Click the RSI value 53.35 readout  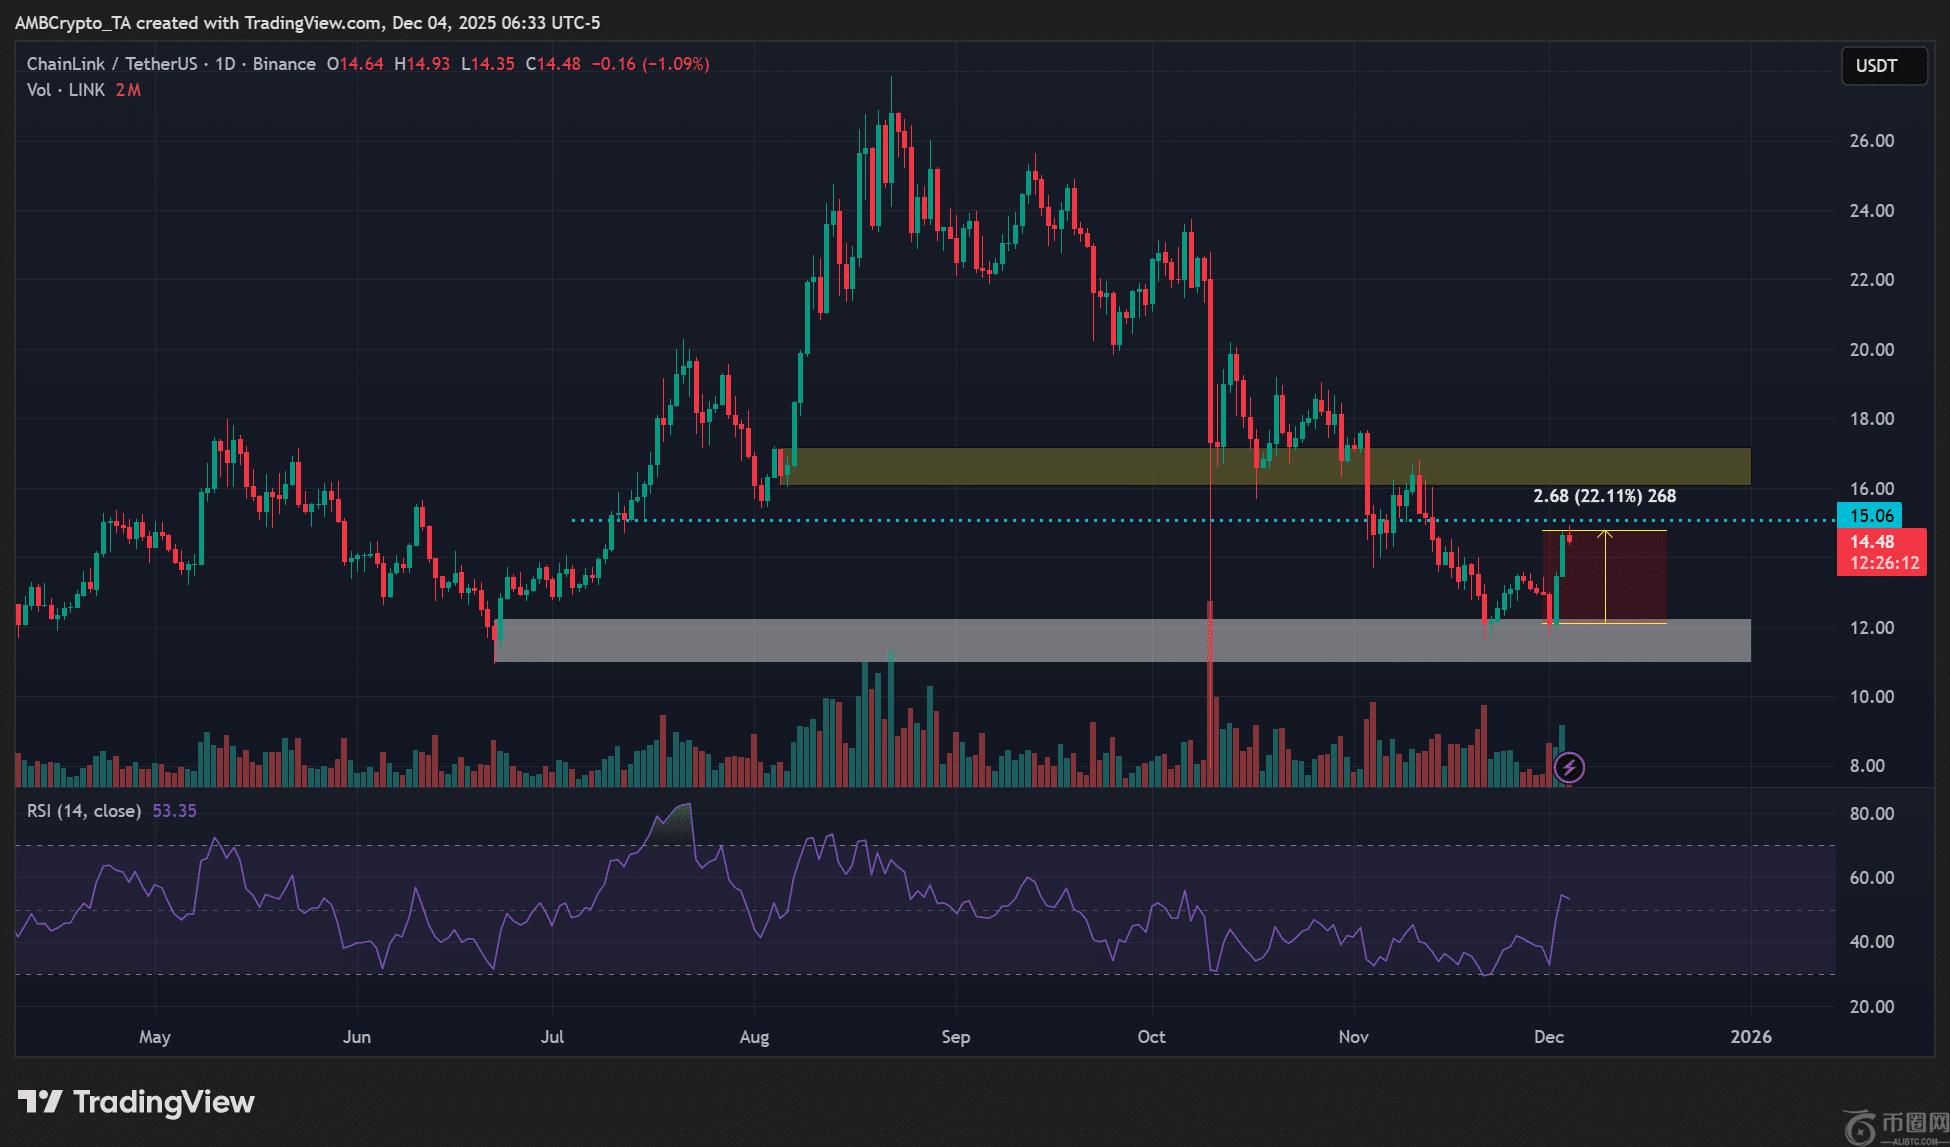tap(174, 811)
